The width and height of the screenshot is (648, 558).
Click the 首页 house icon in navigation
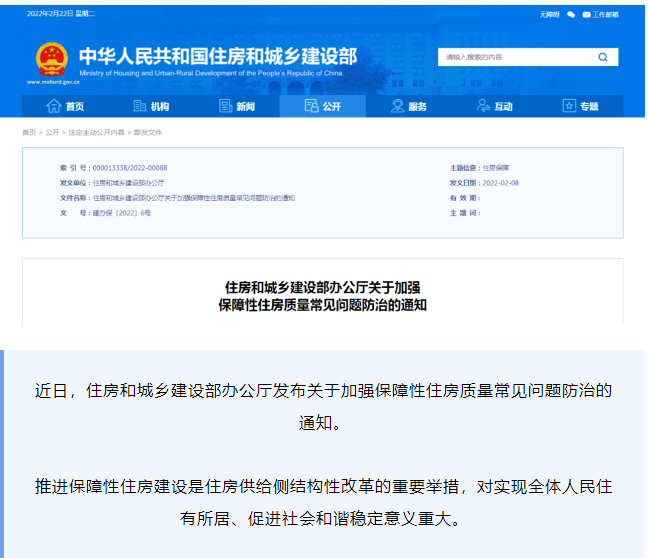coord(54,106)
